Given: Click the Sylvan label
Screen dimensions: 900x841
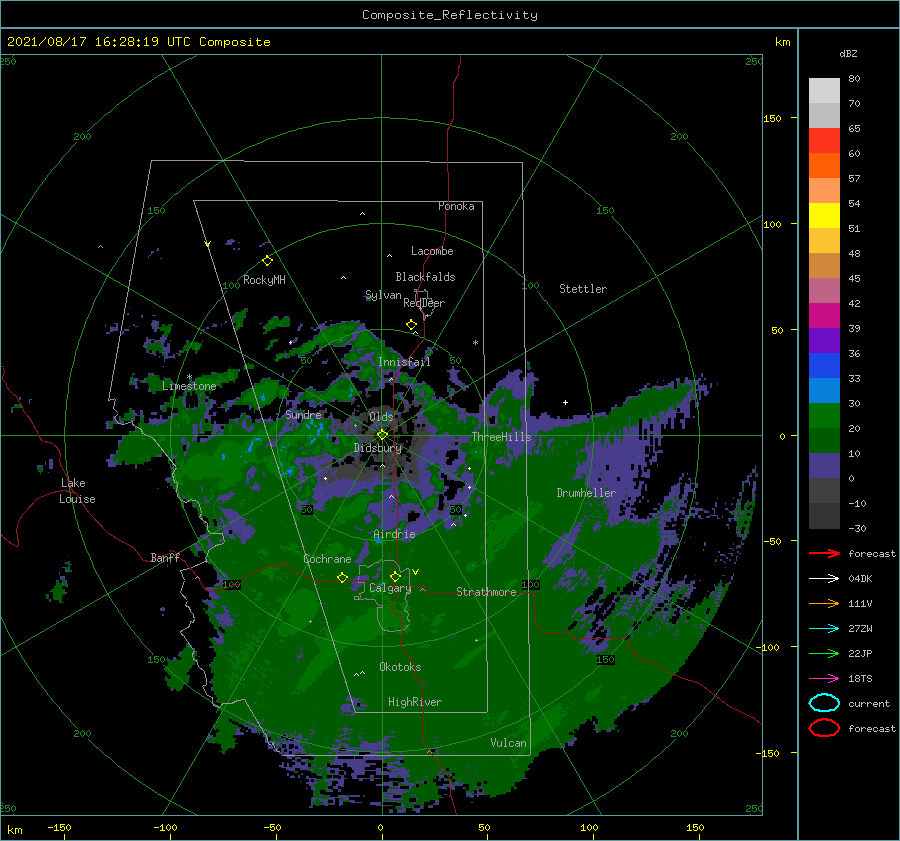Looking at the screenshot, I should pyautogui.click(x=383, y=295).
